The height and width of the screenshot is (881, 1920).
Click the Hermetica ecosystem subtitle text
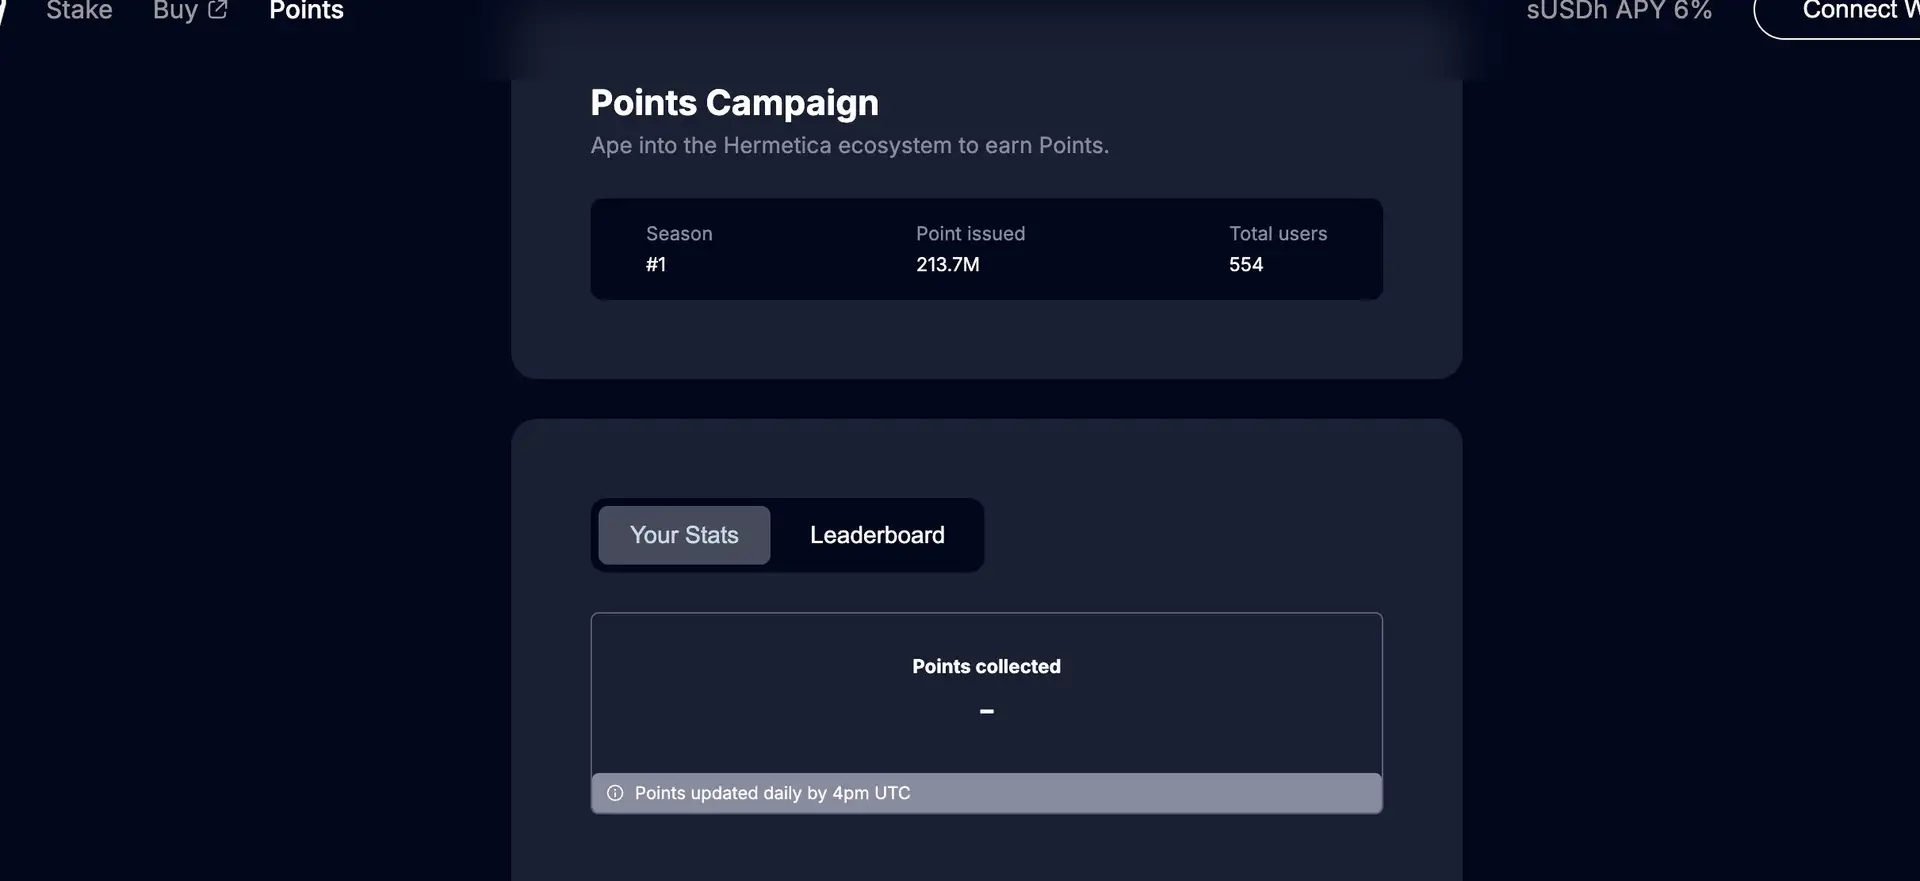tap(849, 145)
